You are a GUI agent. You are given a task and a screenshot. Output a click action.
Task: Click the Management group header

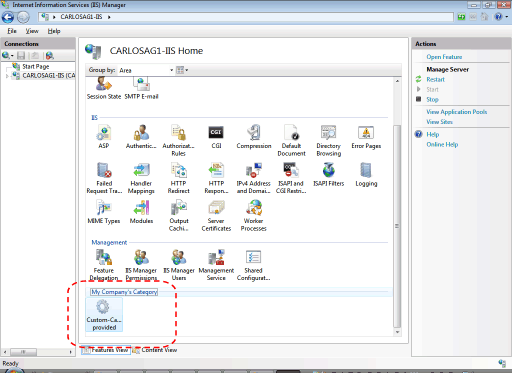pyautogui.click(x=109, y=242)
